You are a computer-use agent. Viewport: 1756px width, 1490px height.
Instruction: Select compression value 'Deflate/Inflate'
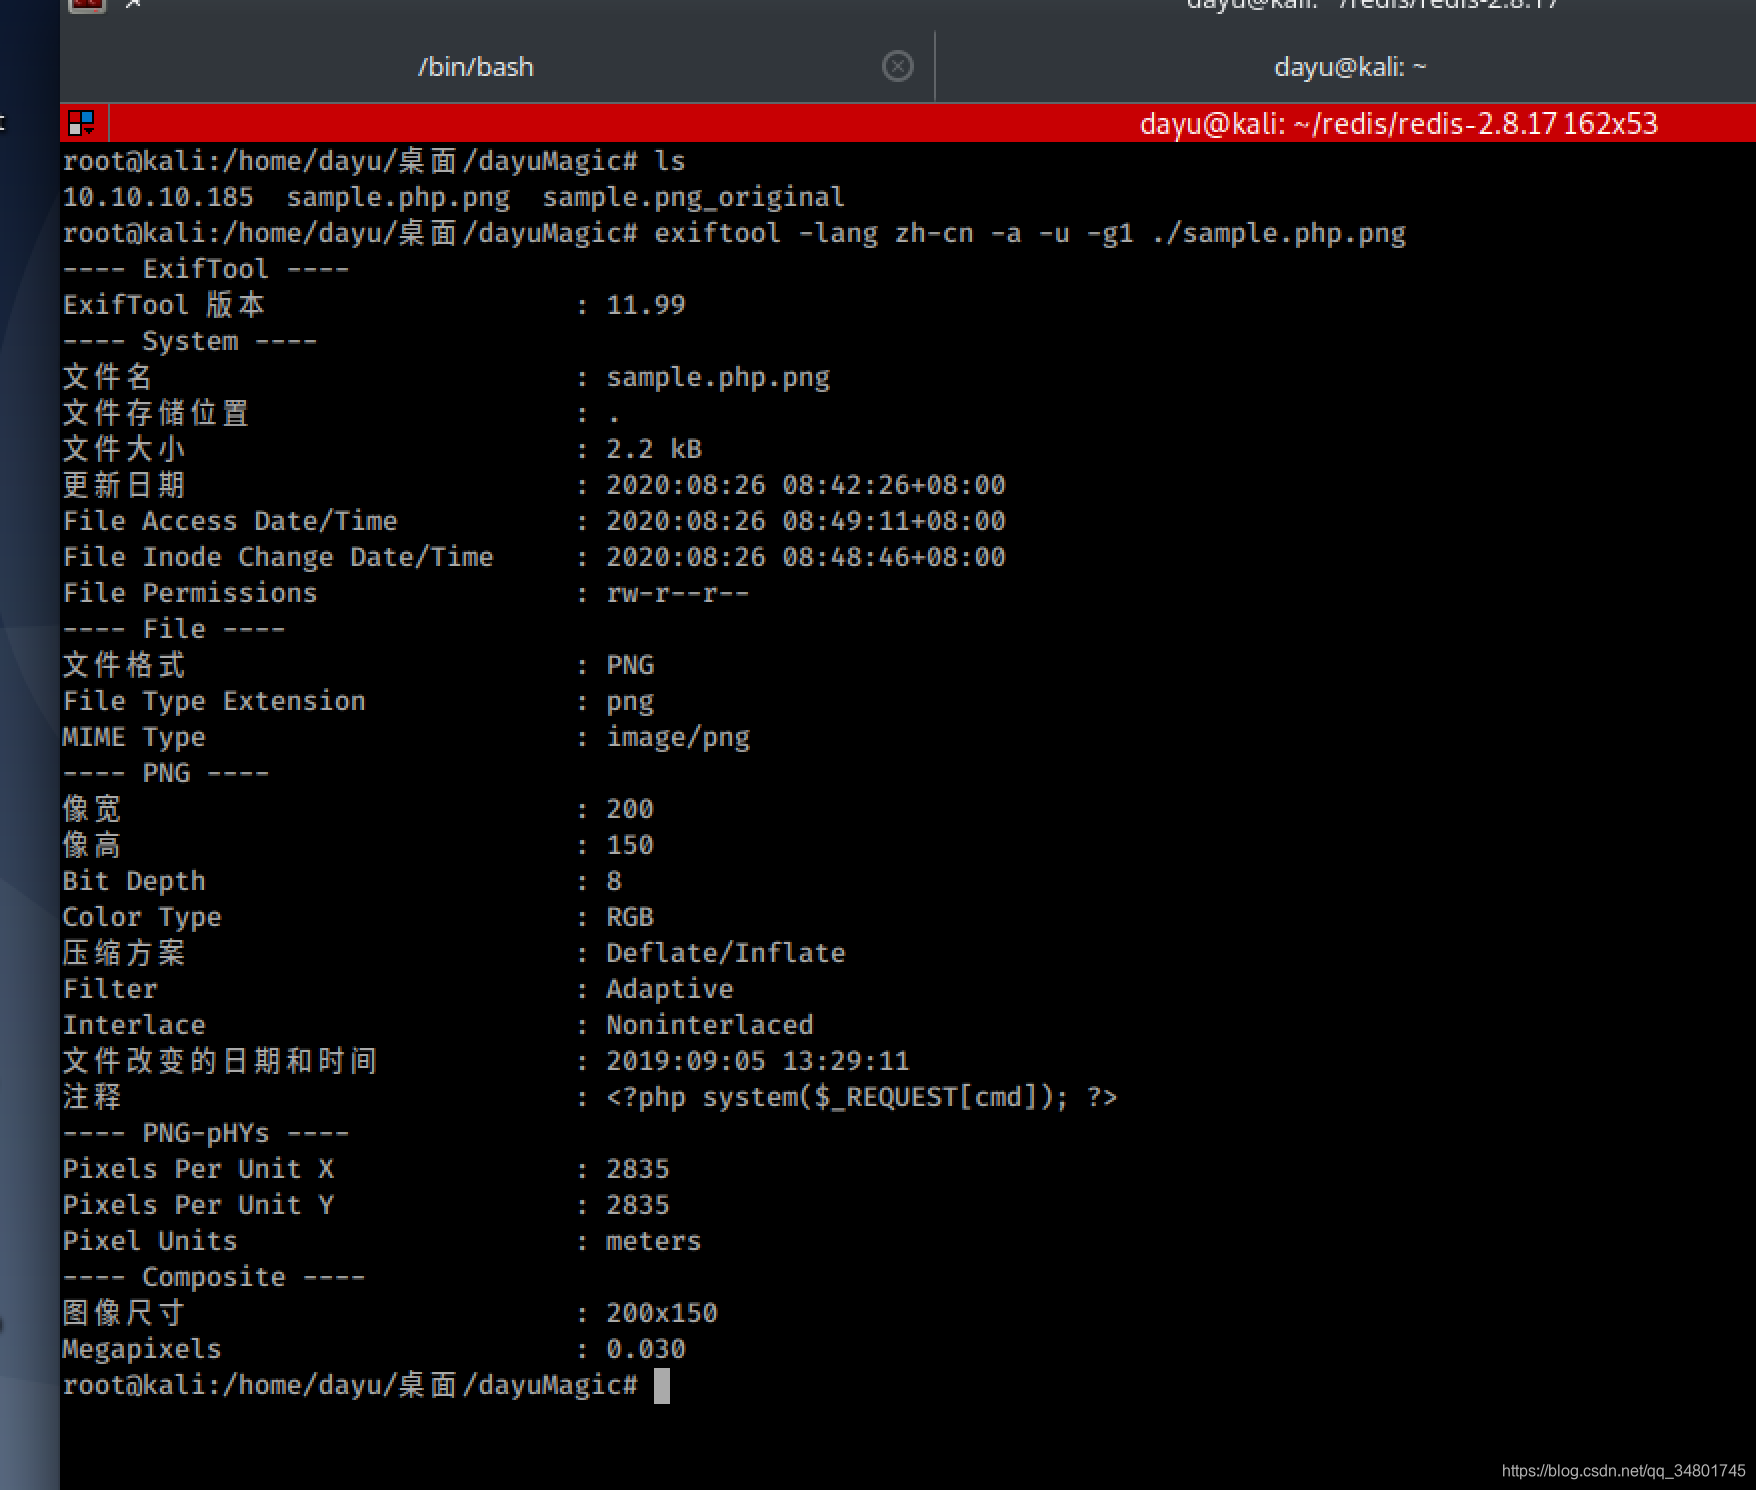click(x=726, y=953)
